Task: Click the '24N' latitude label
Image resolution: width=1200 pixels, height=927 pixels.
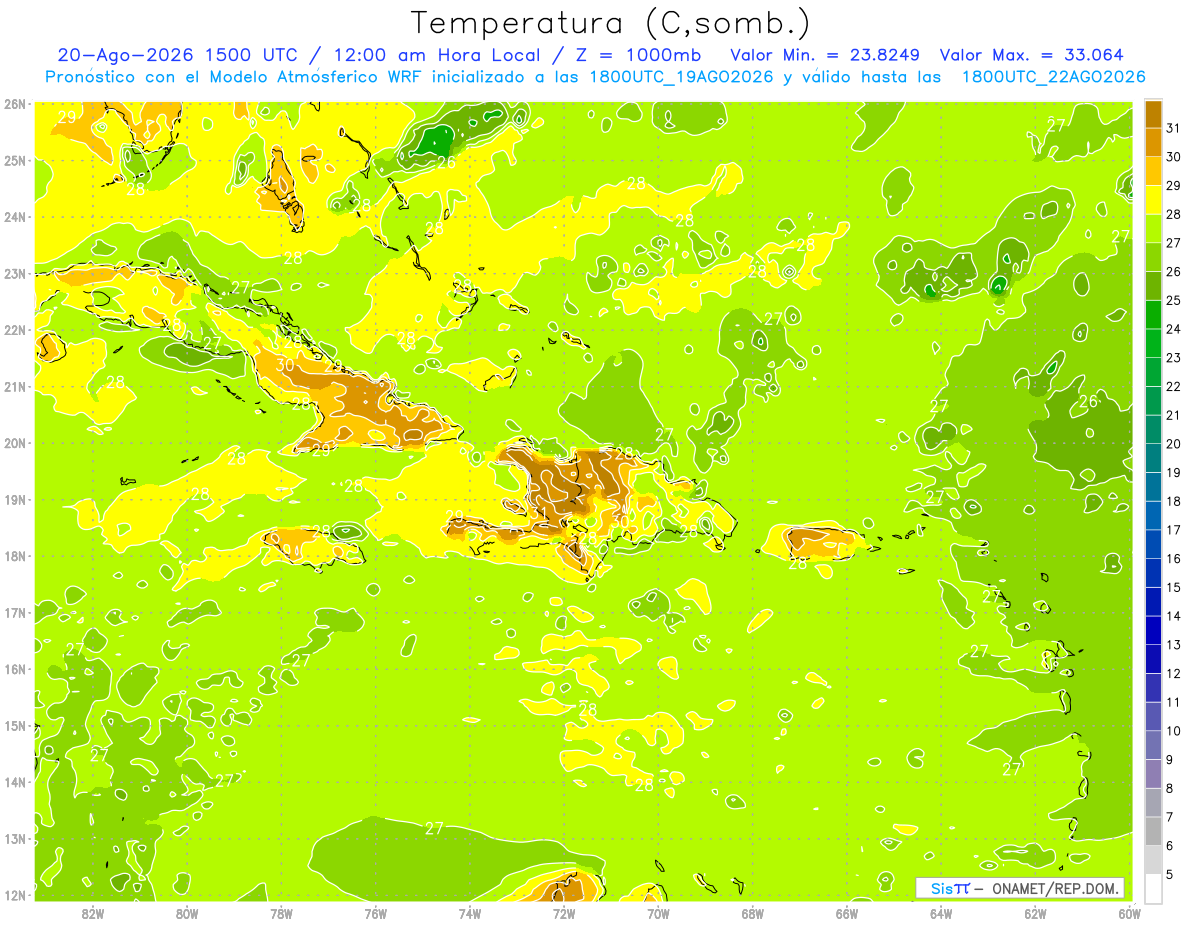Action: point(16,217)
